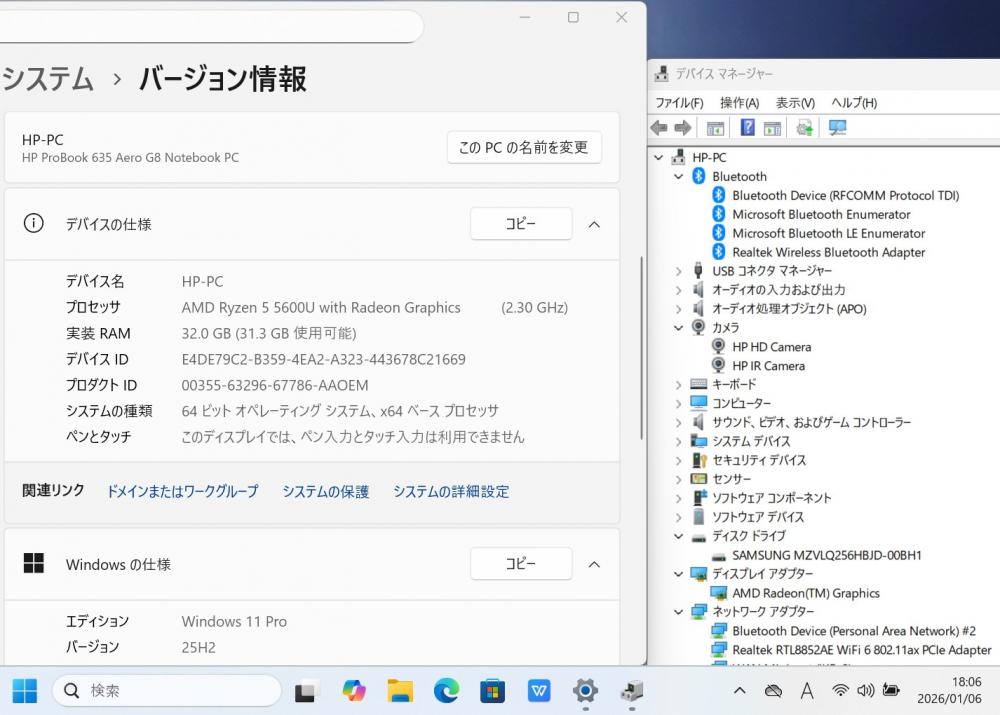Click the Settings window vertical scrollbar
1000x715 pixels.
tap(641, 350)
